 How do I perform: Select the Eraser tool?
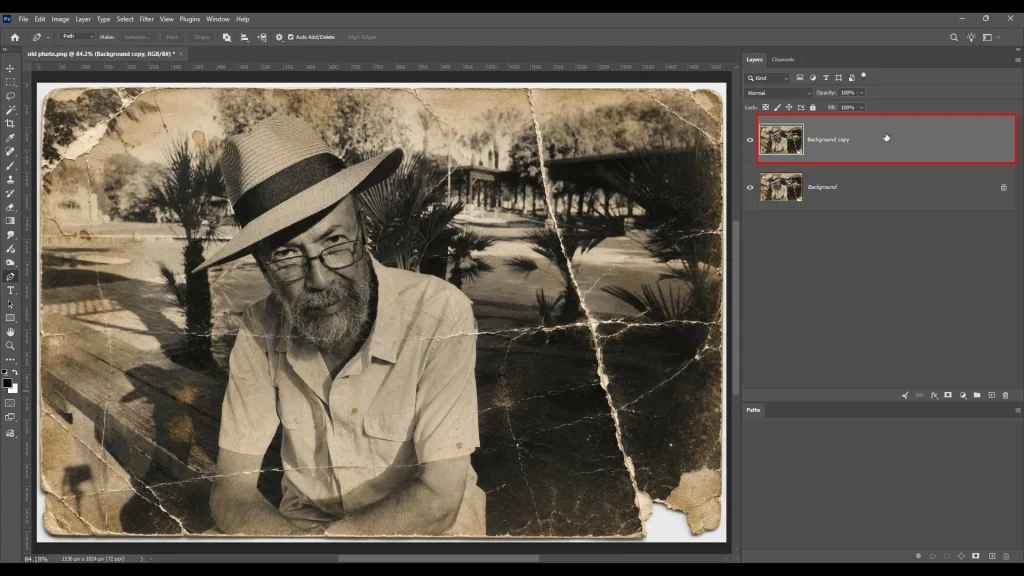10,207
